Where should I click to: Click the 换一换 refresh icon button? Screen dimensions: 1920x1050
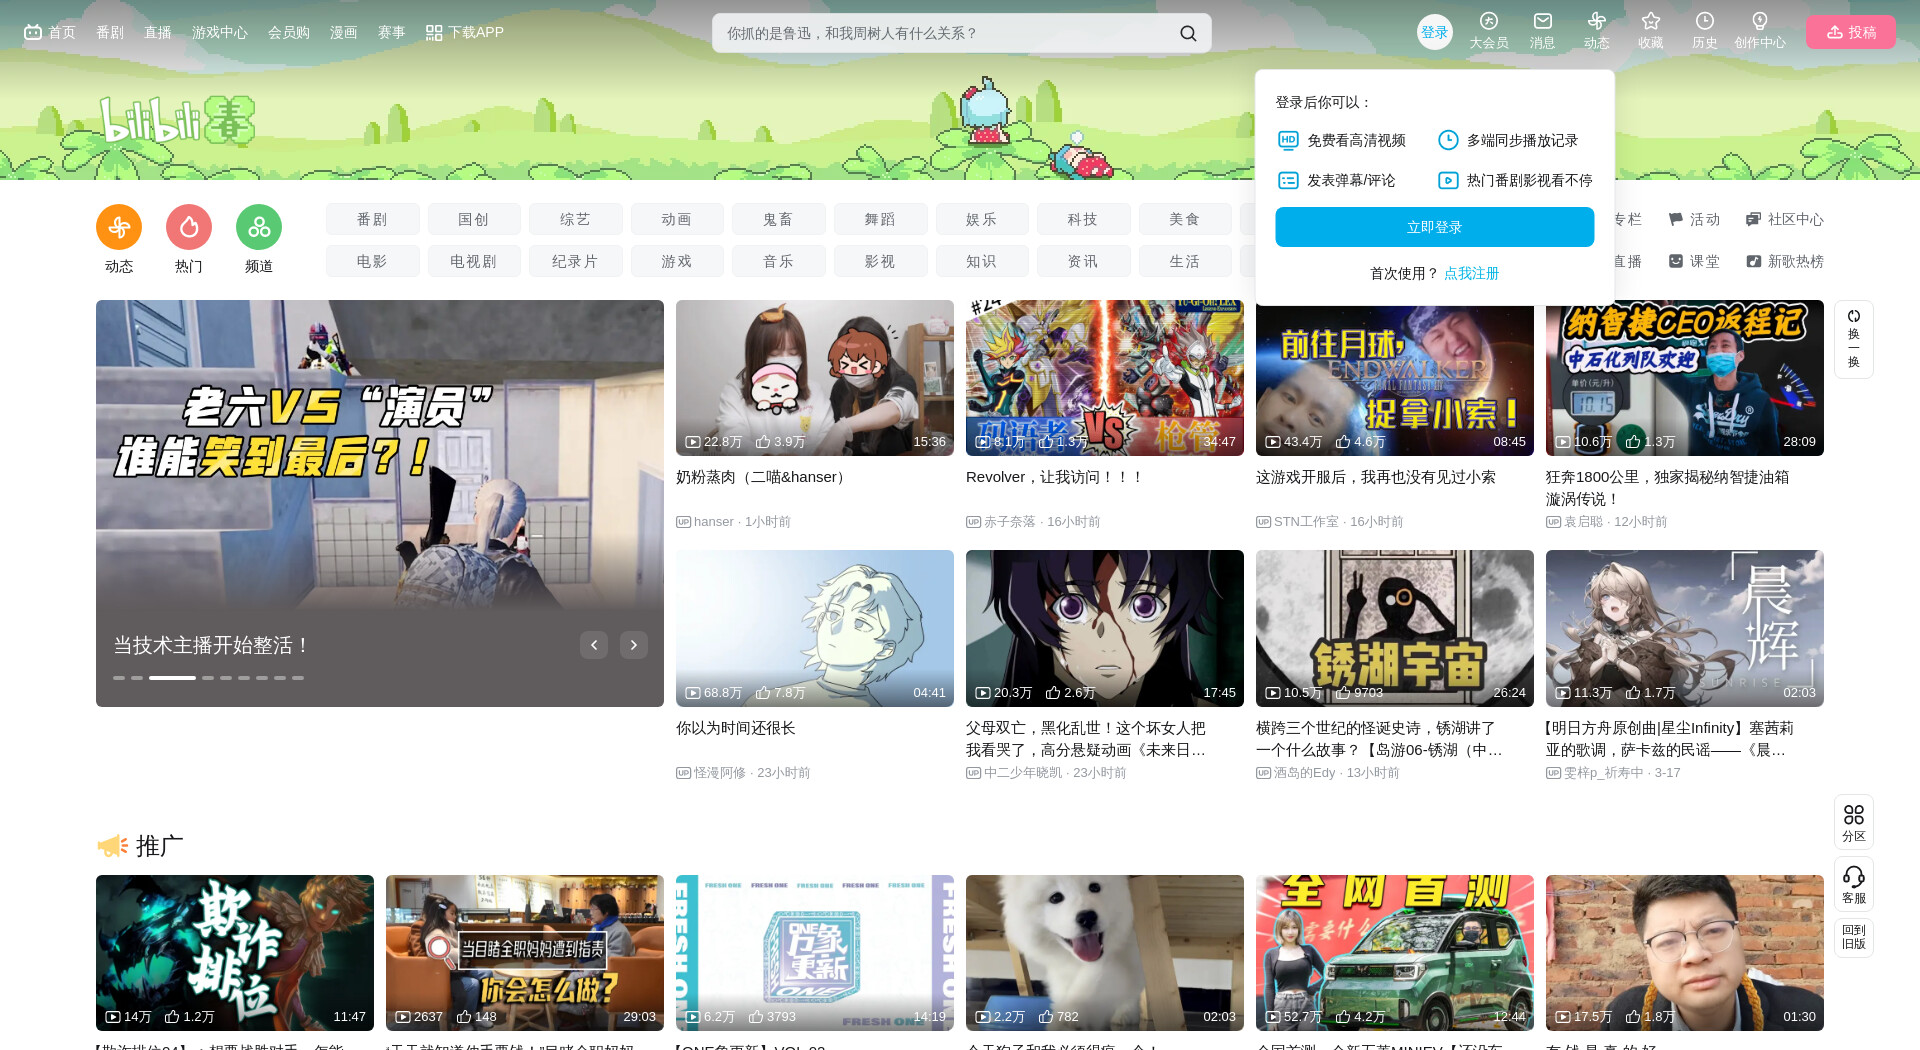[x=1854, y=339]
